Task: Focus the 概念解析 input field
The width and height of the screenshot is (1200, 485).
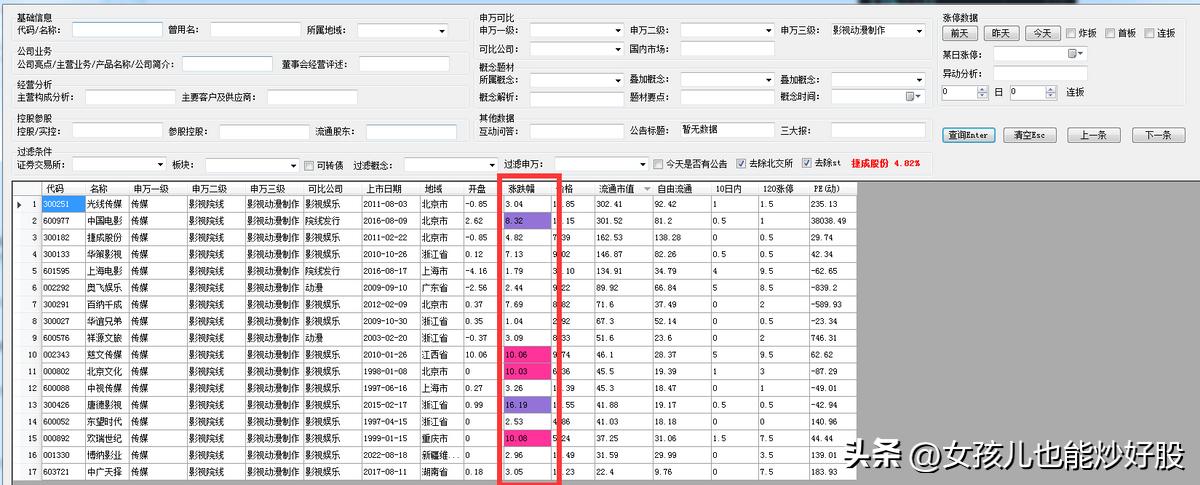Action: [577, 97]
